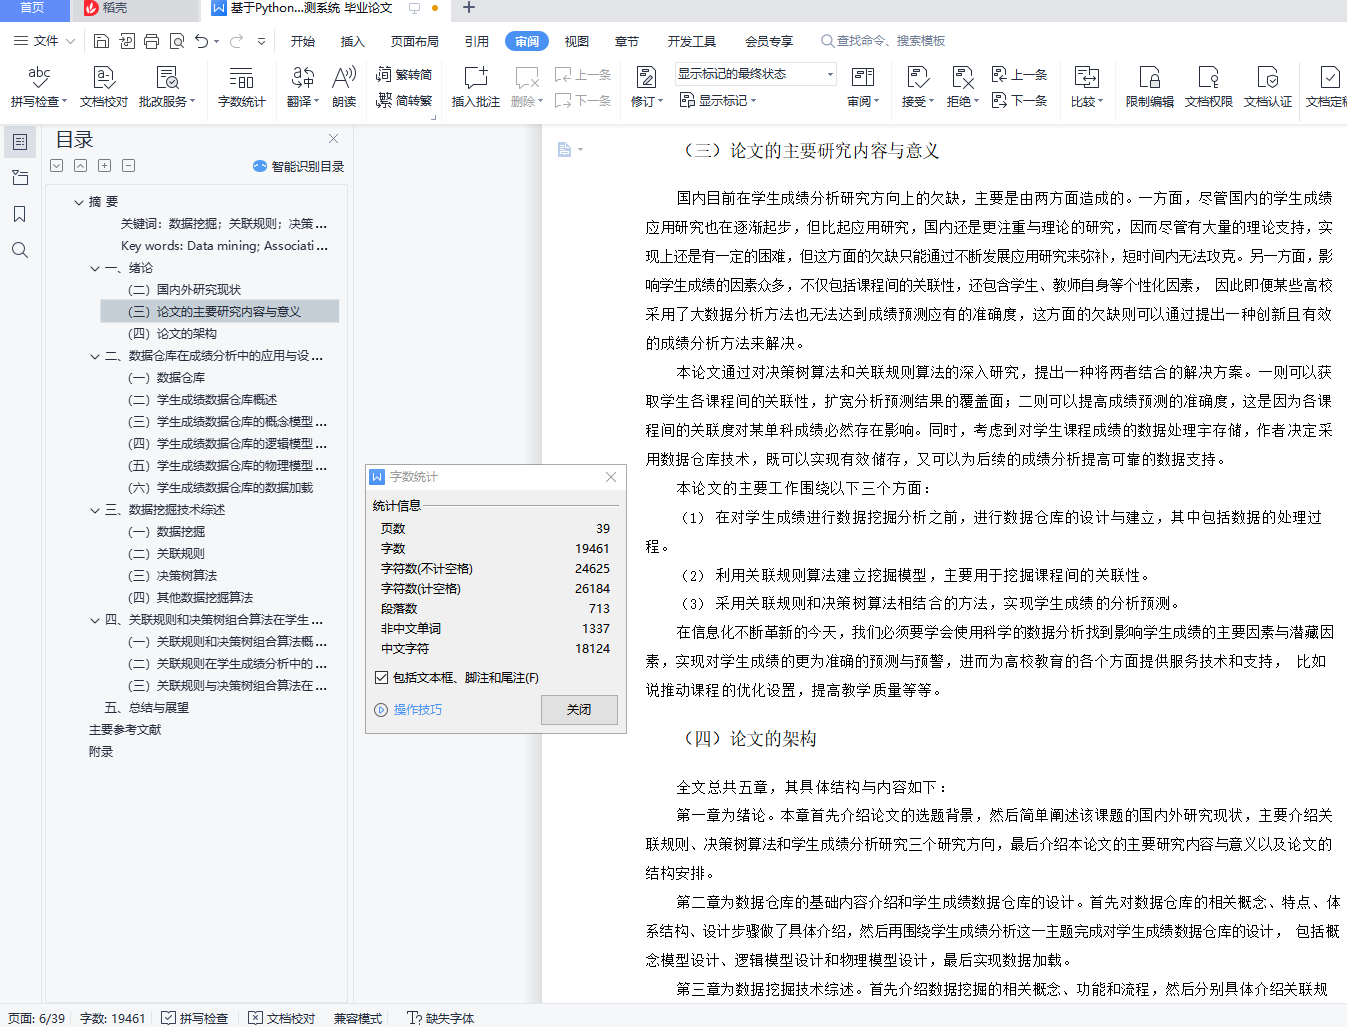
Task: Jump to 五、总结与展望 in the outline
Action: click(147, 708)
